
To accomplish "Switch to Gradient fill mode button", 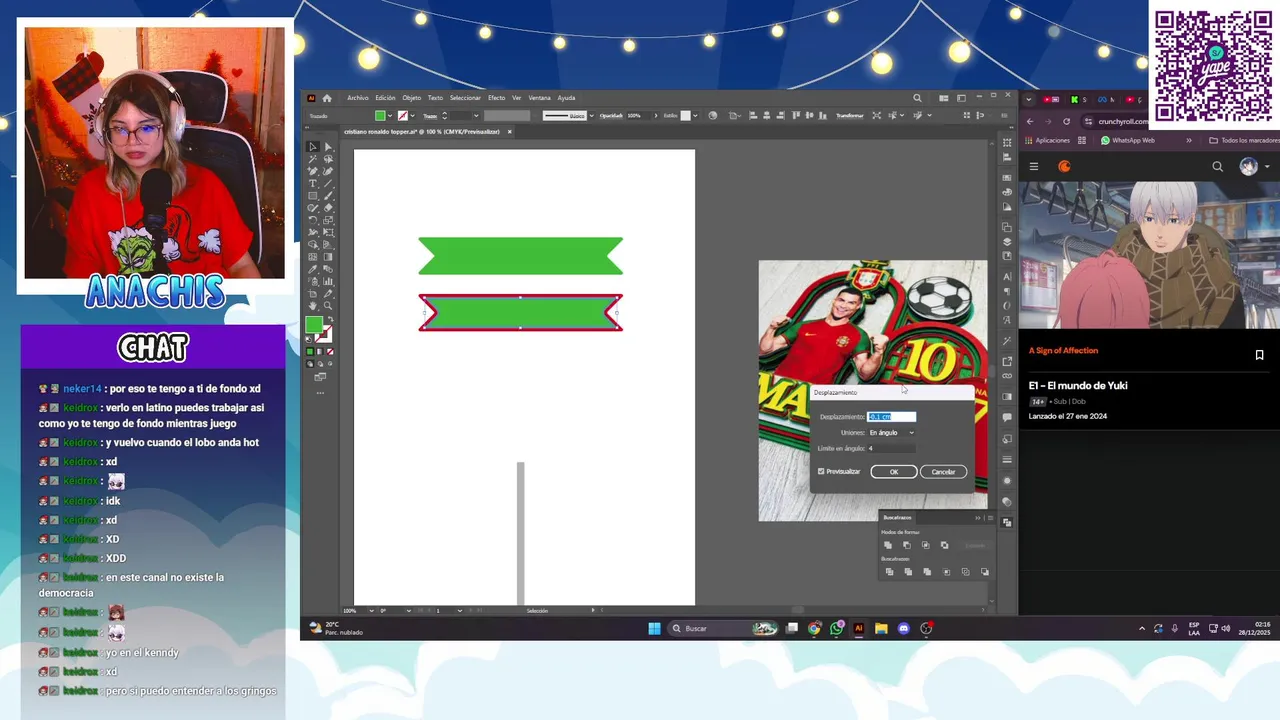I will (x=320, y=351).
